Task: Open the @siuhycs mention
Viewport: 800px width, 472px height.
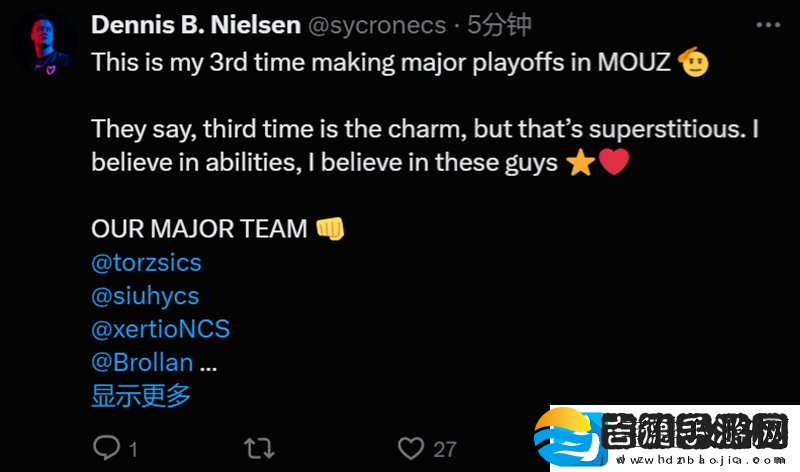Action: pyautogui.click(x=145, y=296)
